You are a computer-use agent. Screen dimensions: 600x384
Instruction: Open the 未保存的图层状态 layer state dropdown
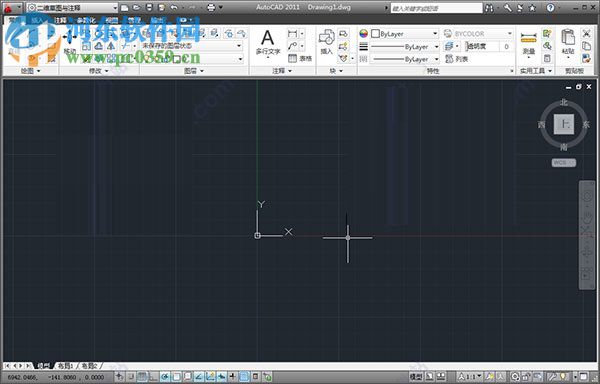(x=192, y=46)
